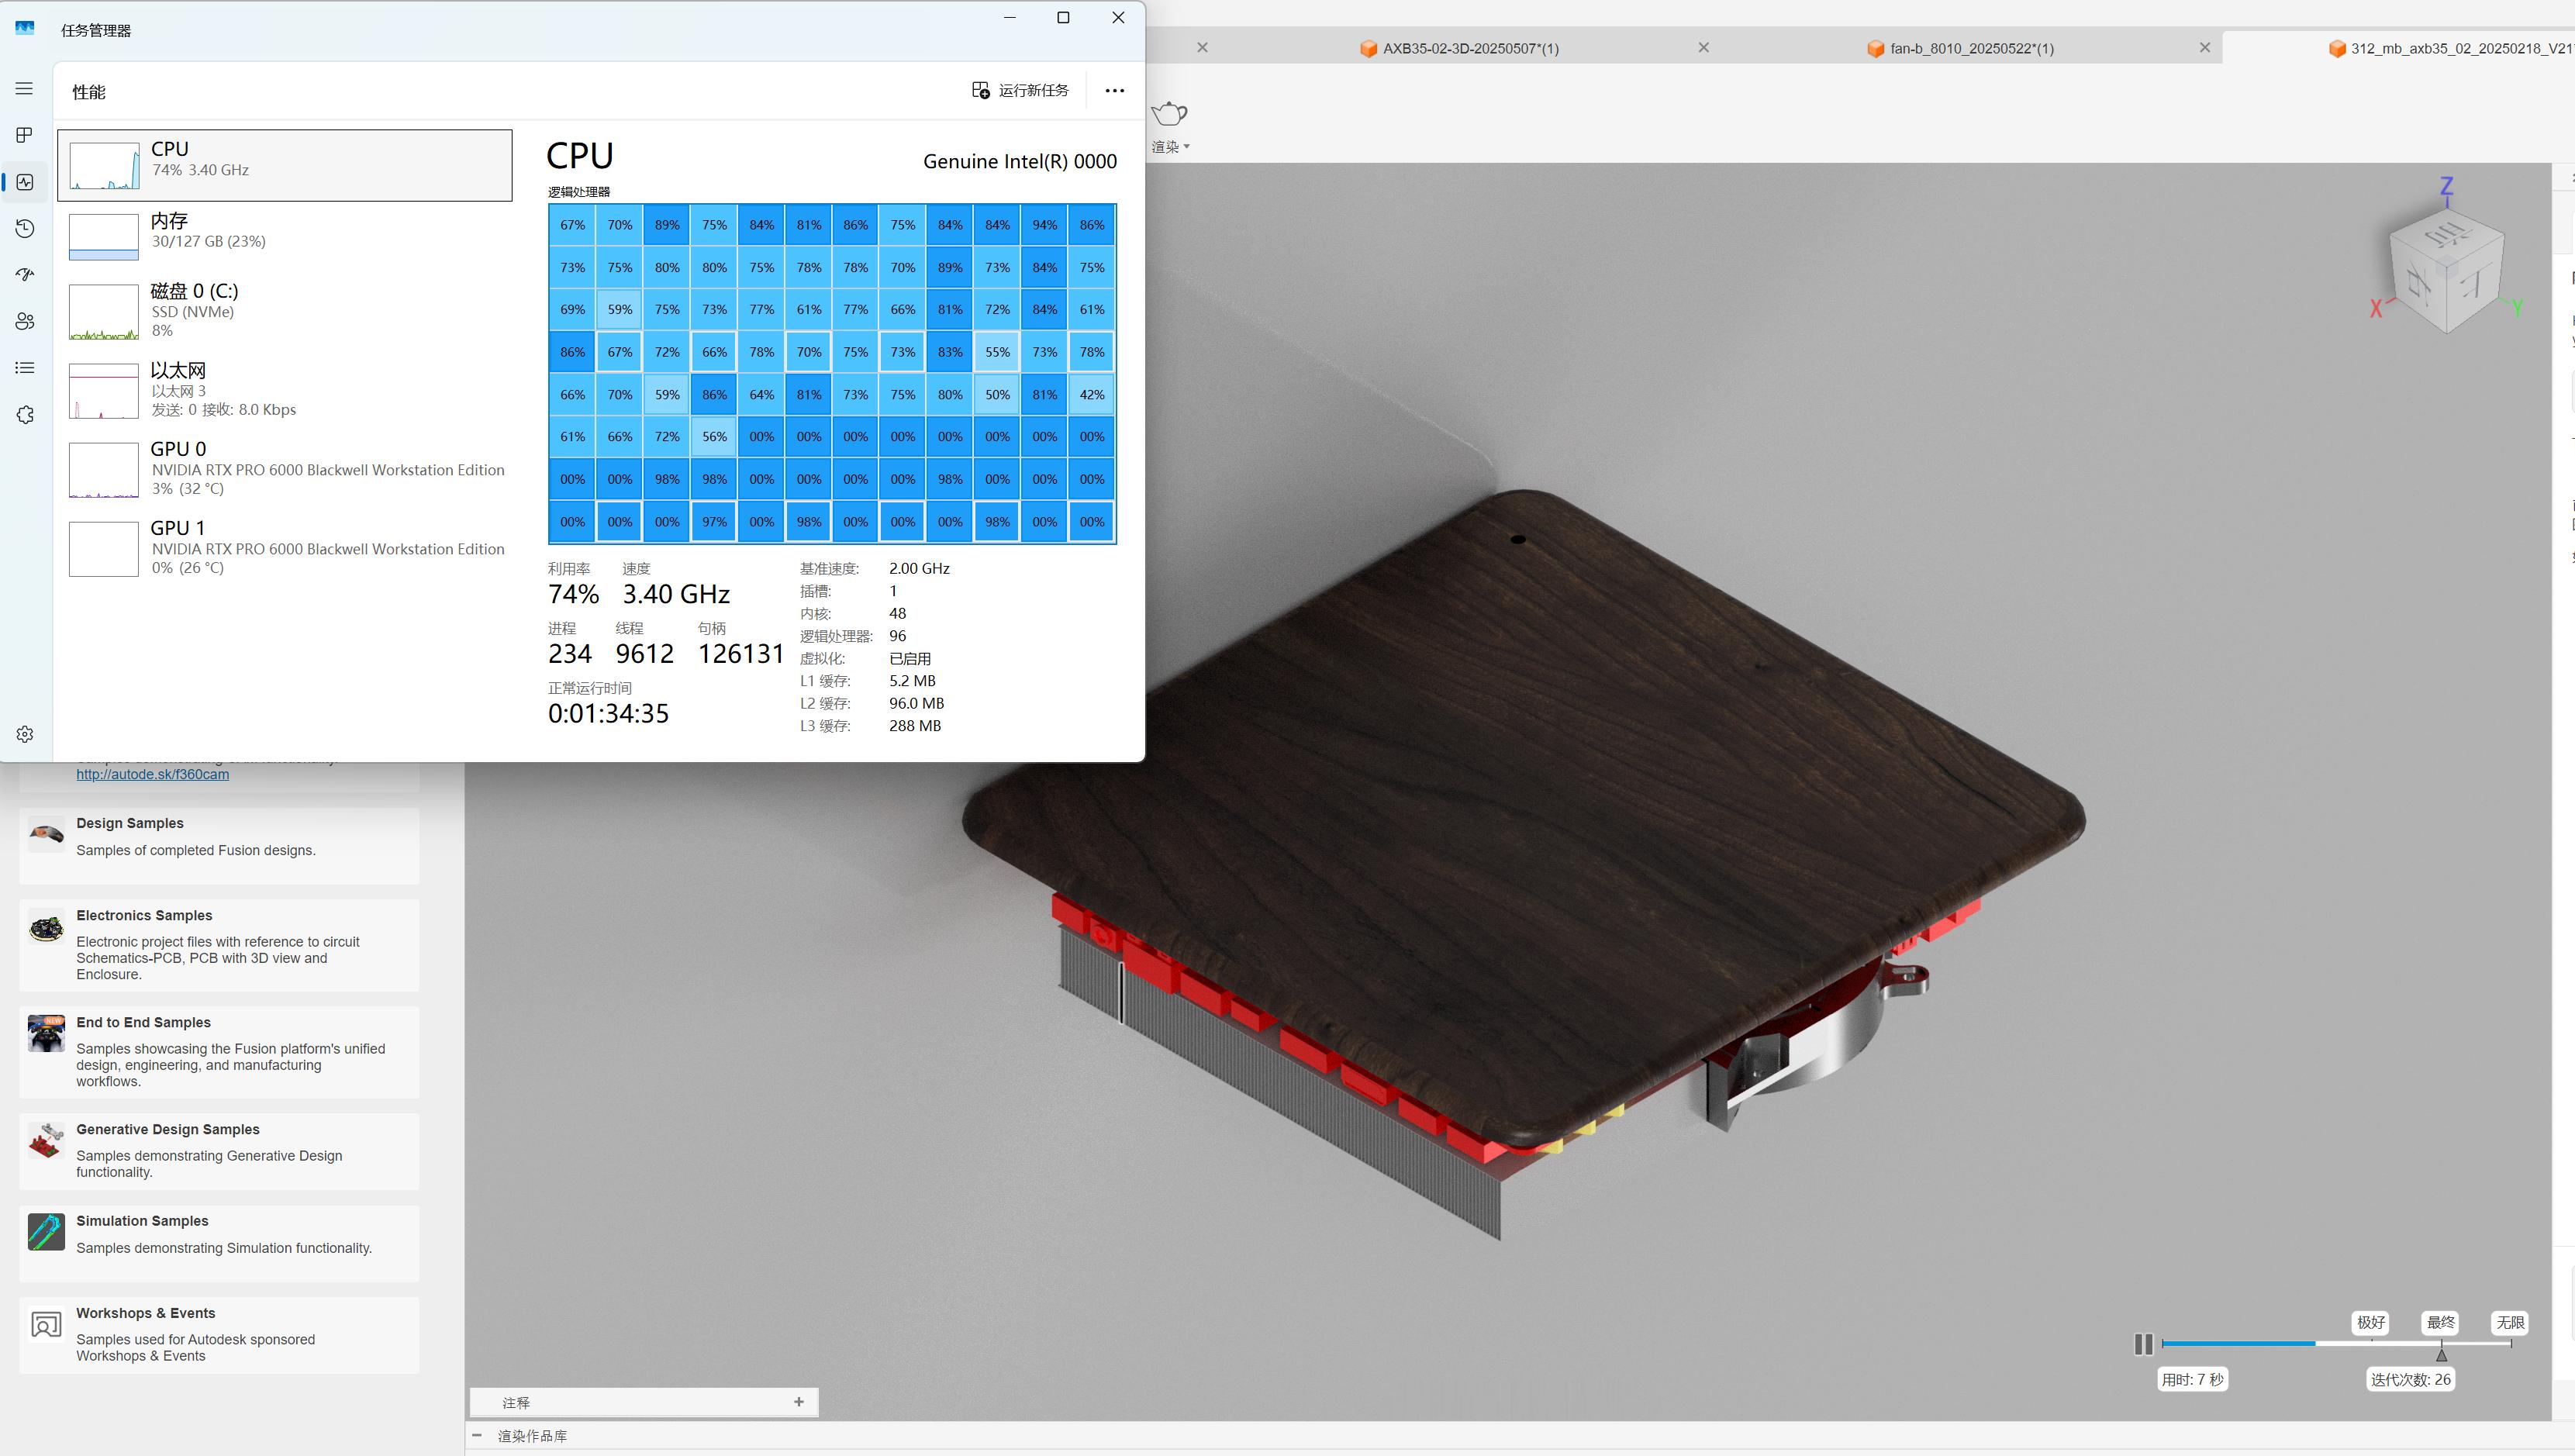Set render quality to 极好 (Excellent)
2575x1456 pixels.
[x=2371, y=1322]
